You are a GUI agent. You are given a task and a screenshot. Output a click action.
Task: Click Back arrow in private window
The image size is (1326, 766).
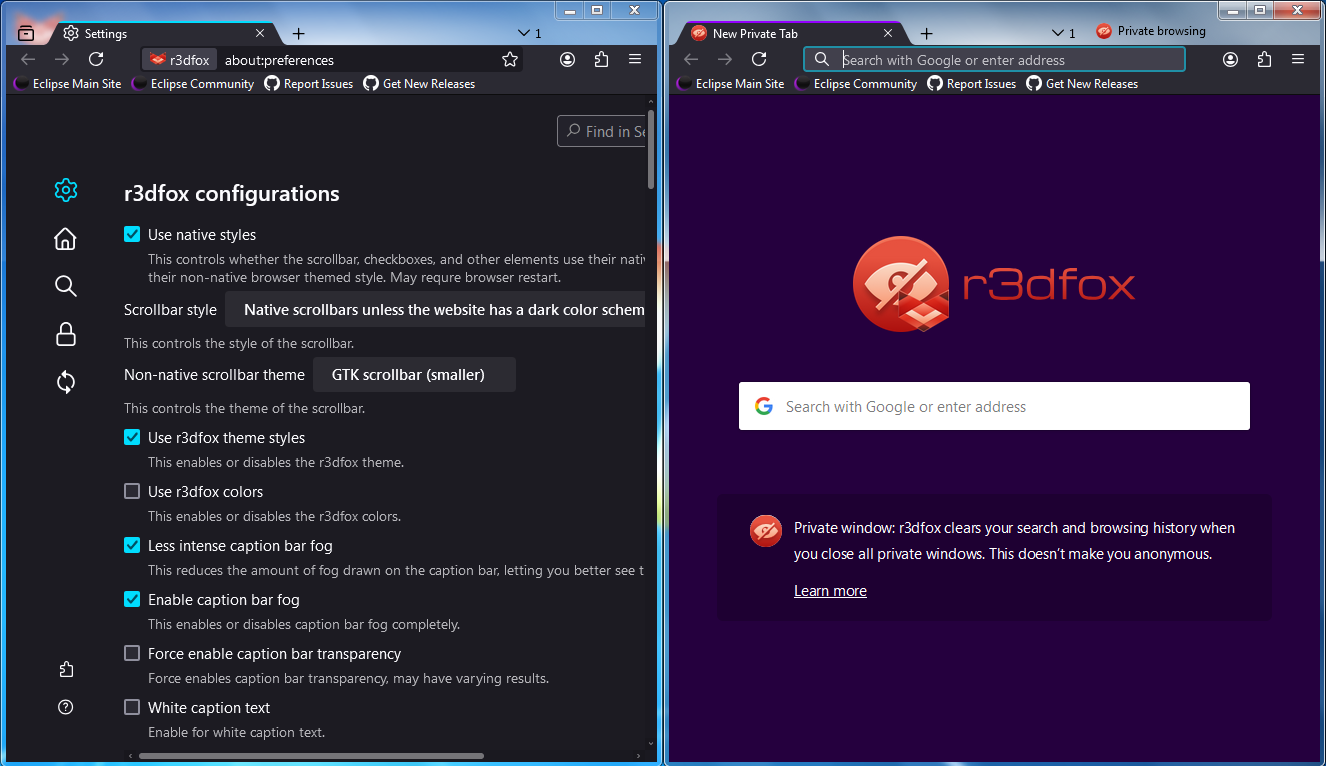(x=691, y=60)
